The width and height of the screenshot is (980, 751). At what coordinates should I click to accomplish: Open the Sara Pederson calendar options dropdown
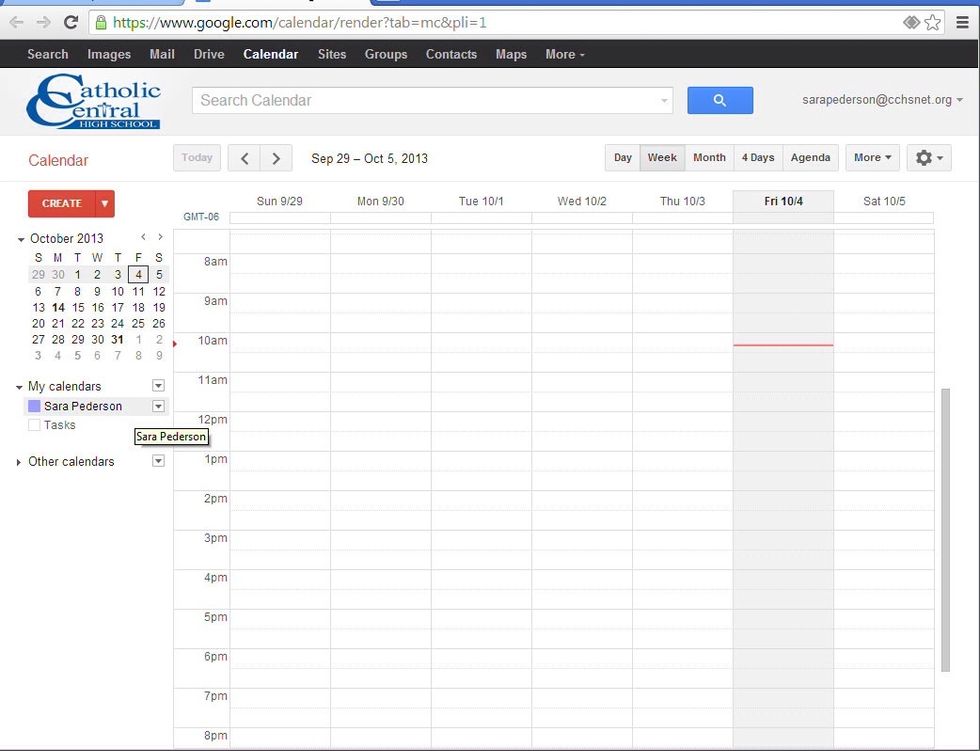[157, 406]
